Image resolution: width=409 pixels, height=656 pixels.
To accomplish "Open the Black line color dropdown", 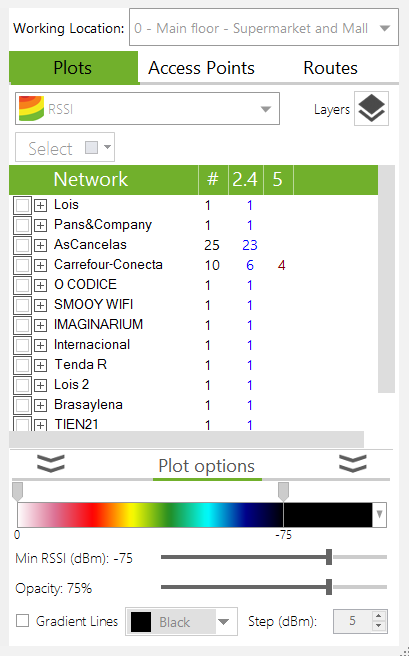I will coord(181,622).
